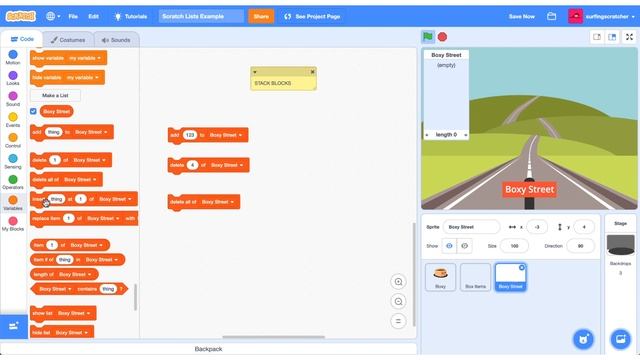Edit the project title field
Viewport: 640px width, 360px height.
click(x=201, y=16)
